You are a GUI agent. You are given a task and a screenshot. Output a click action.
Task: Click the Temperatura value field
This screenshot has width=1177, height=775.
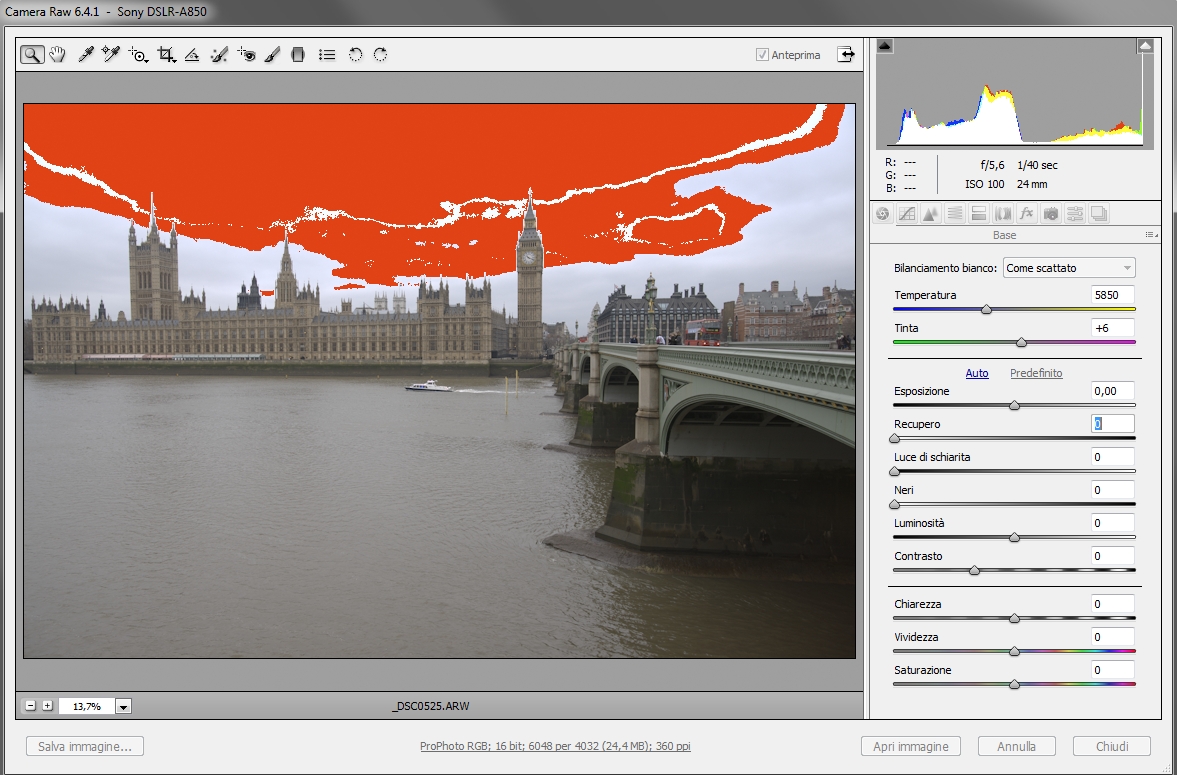click(x=1112, y=295)
